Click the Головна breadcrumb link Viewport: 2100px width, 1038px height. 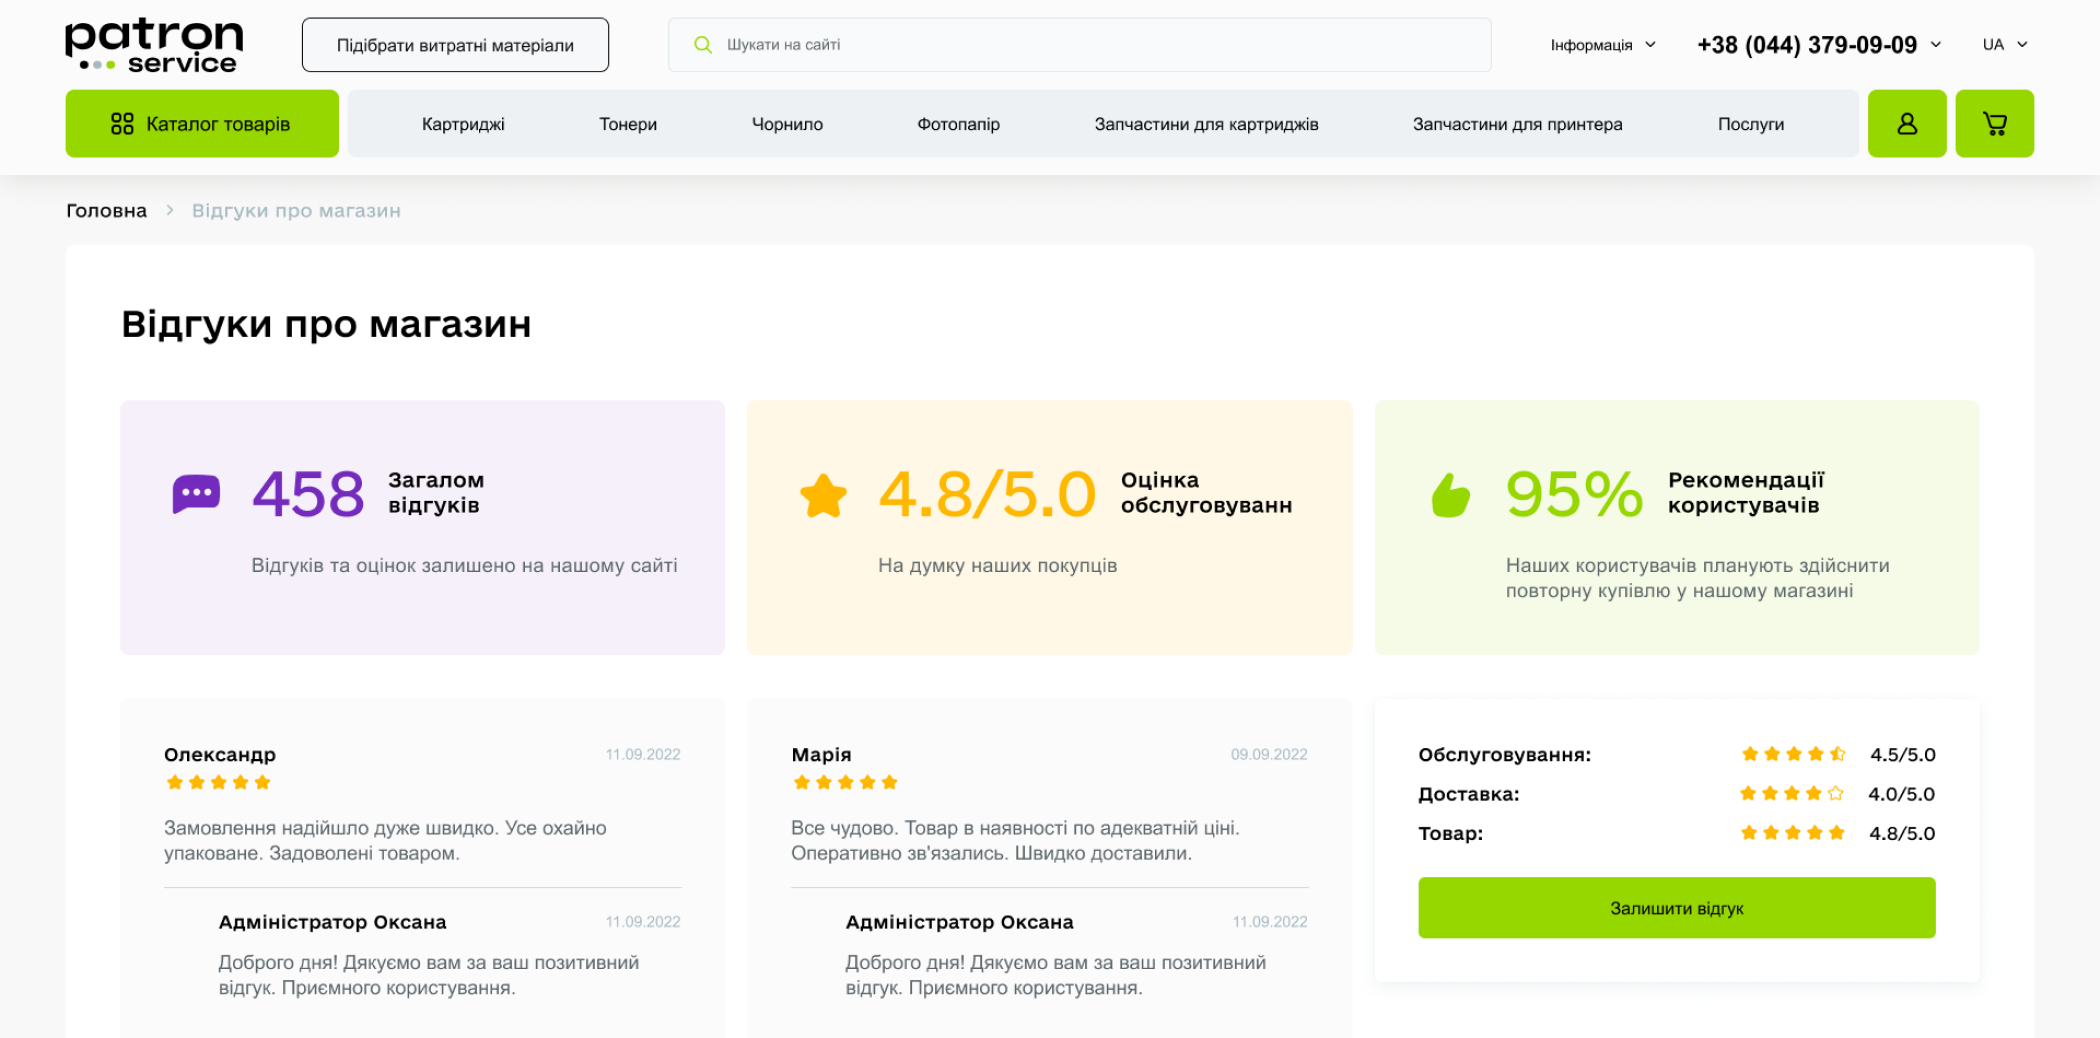click(x=106, y=211)
